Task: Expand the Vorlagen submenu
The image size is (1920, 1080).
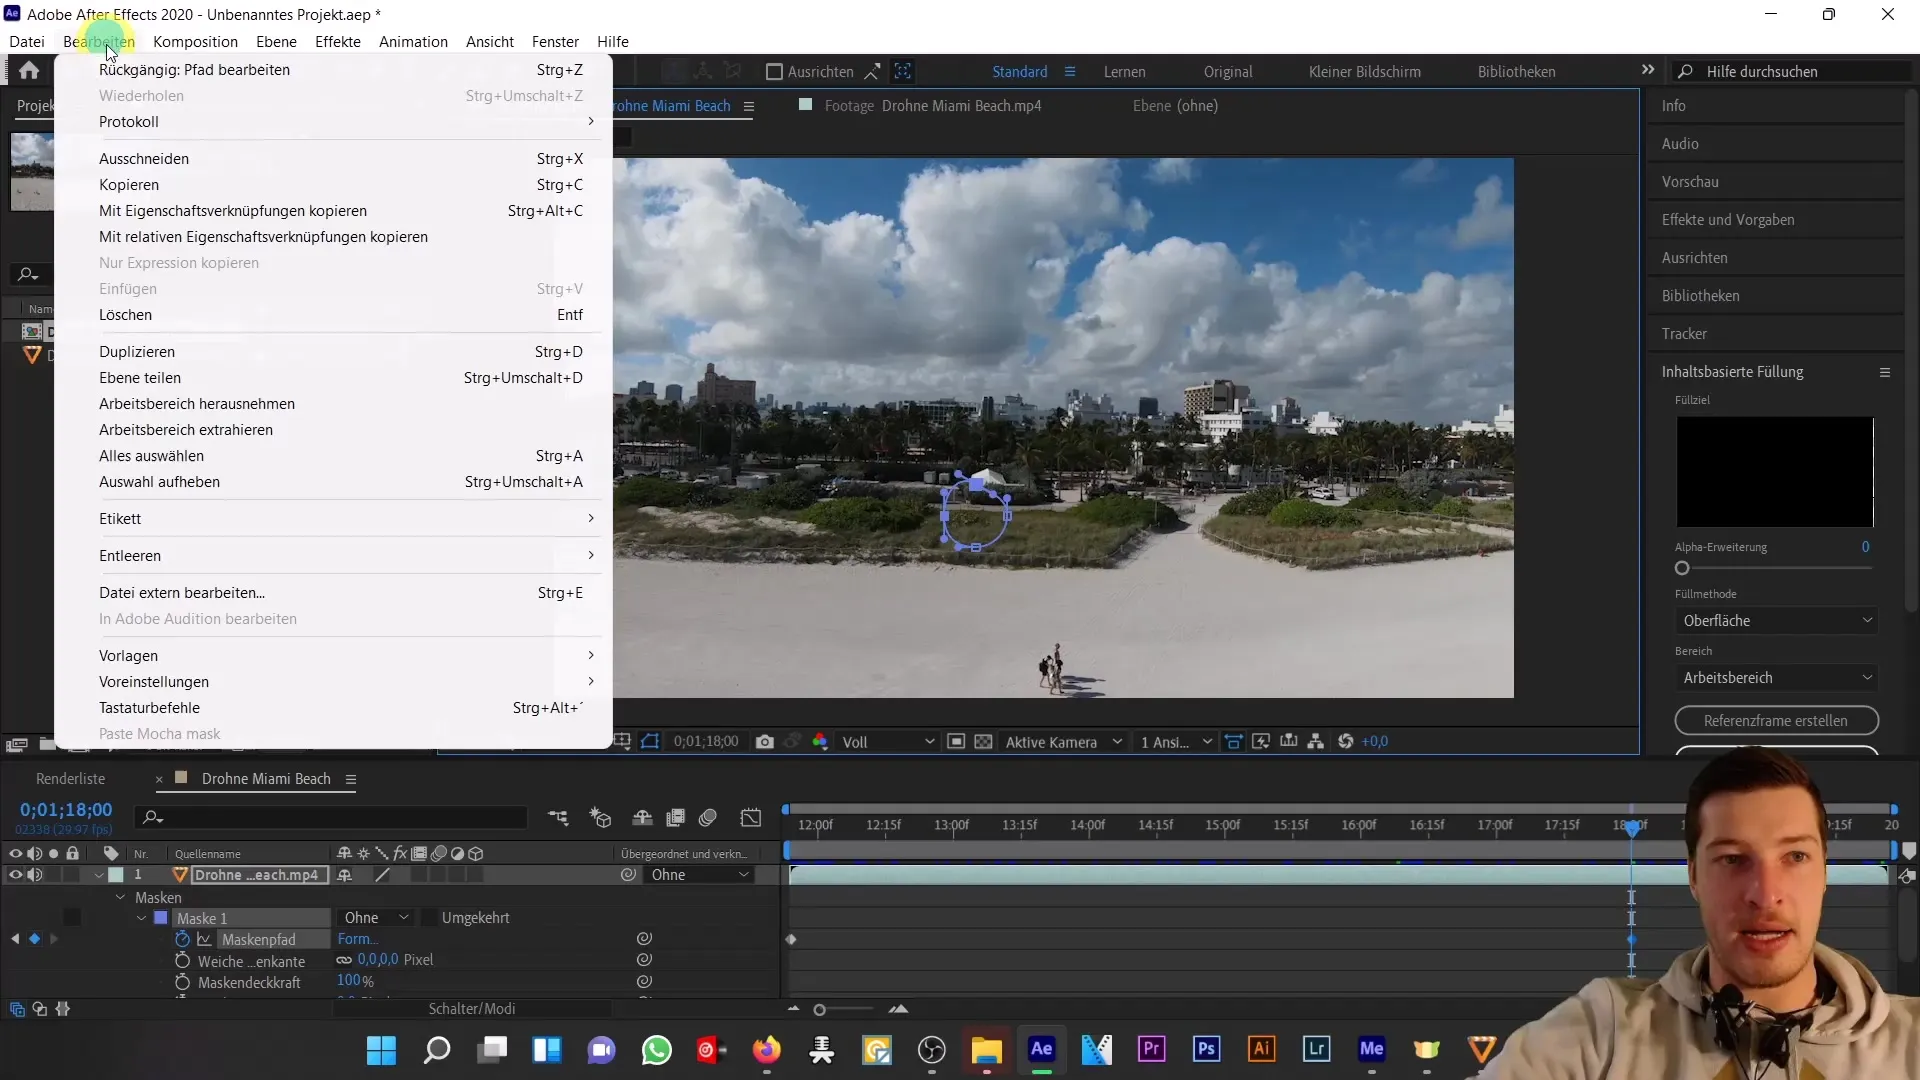Action: (128, 655)
